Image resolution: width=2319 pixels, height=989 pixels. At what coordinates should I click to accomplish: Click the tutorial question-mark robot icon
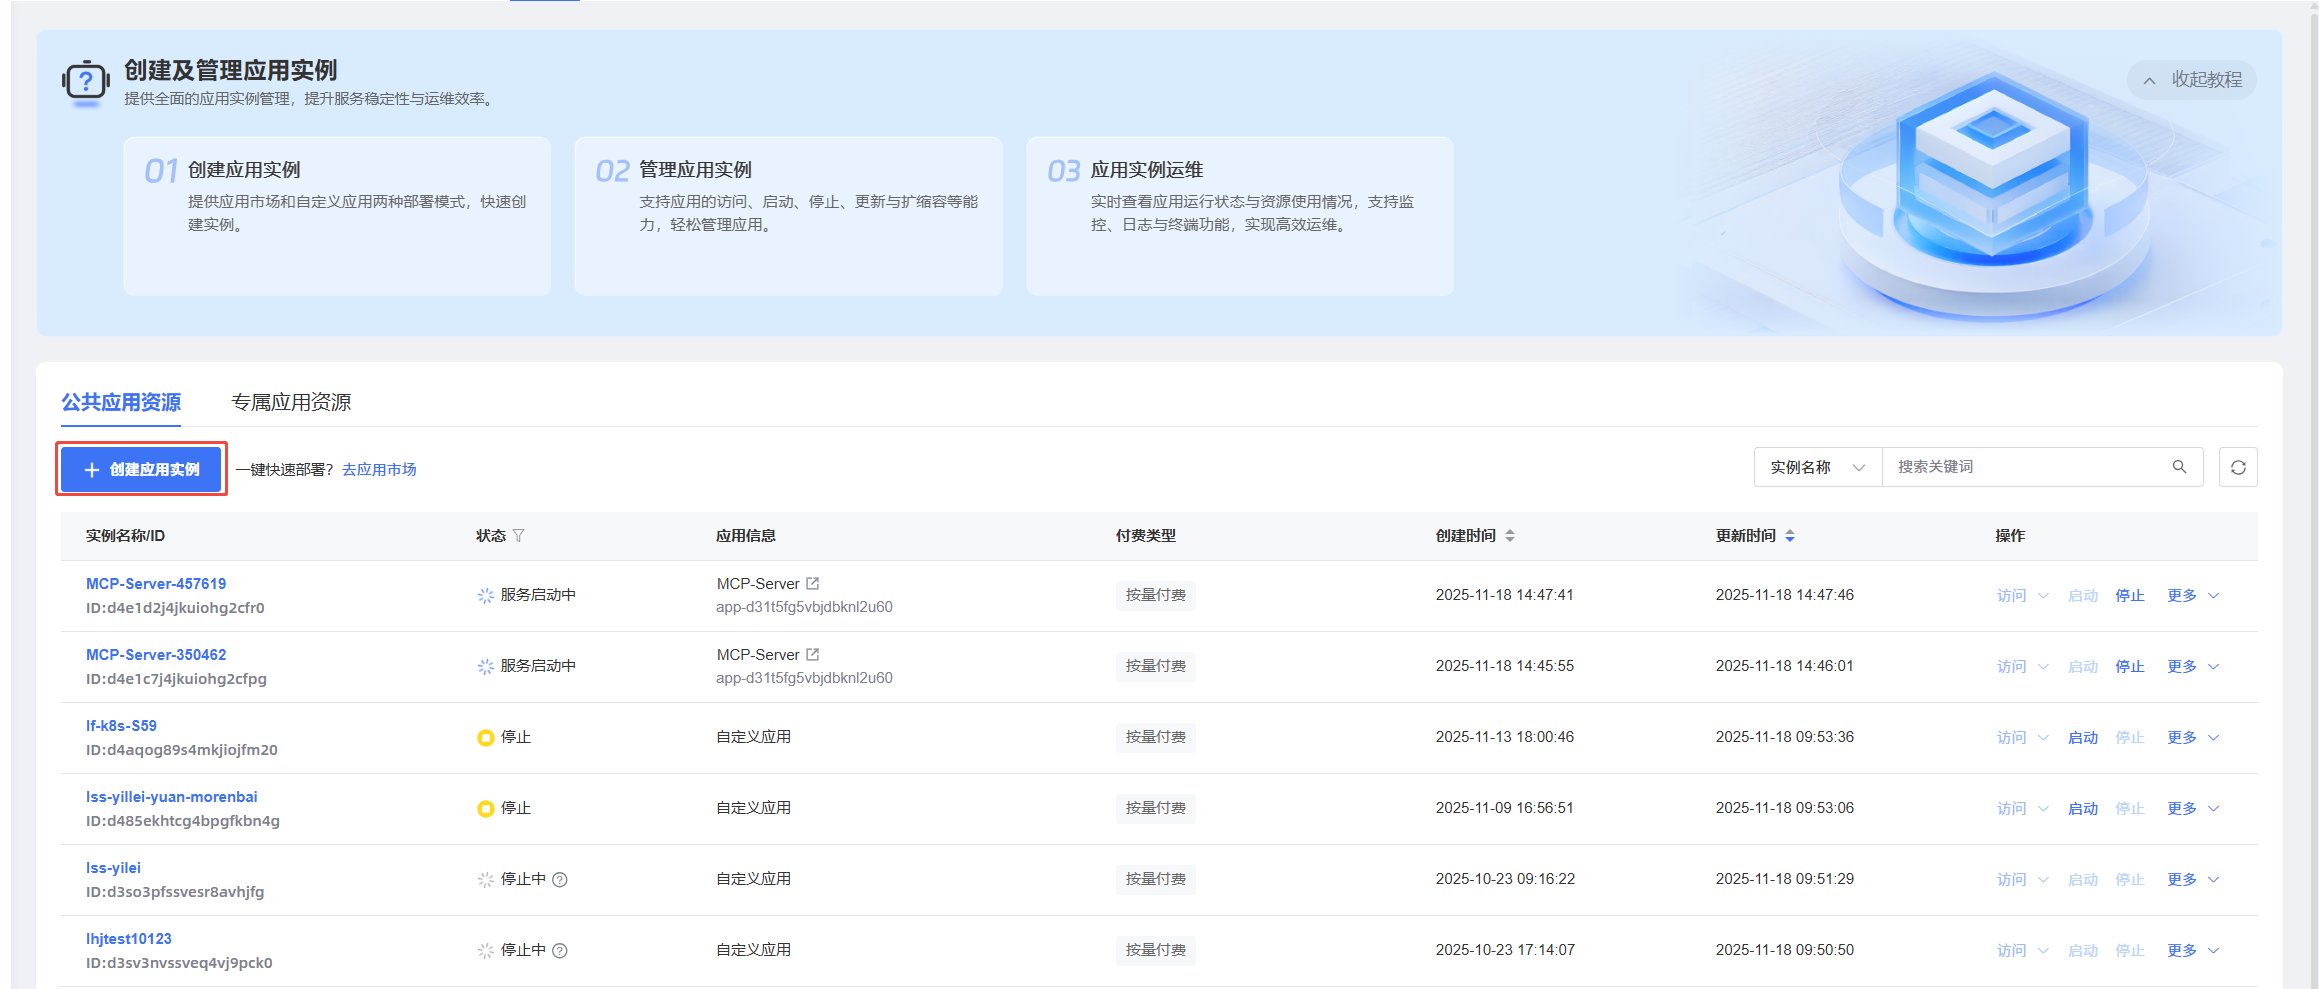[86, 82]
